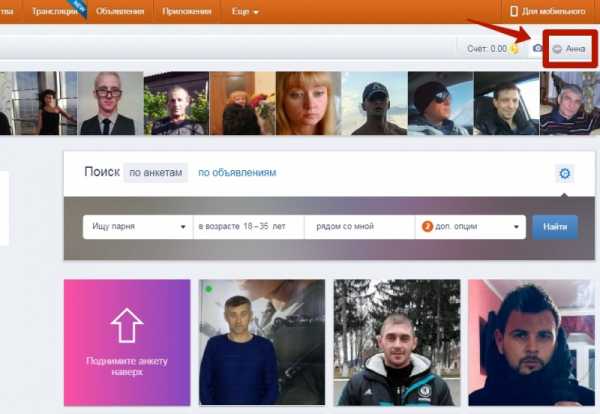The image size is (600, 414).
Task: Click the рядом со мной location field
Action: [x=360, y=227]
